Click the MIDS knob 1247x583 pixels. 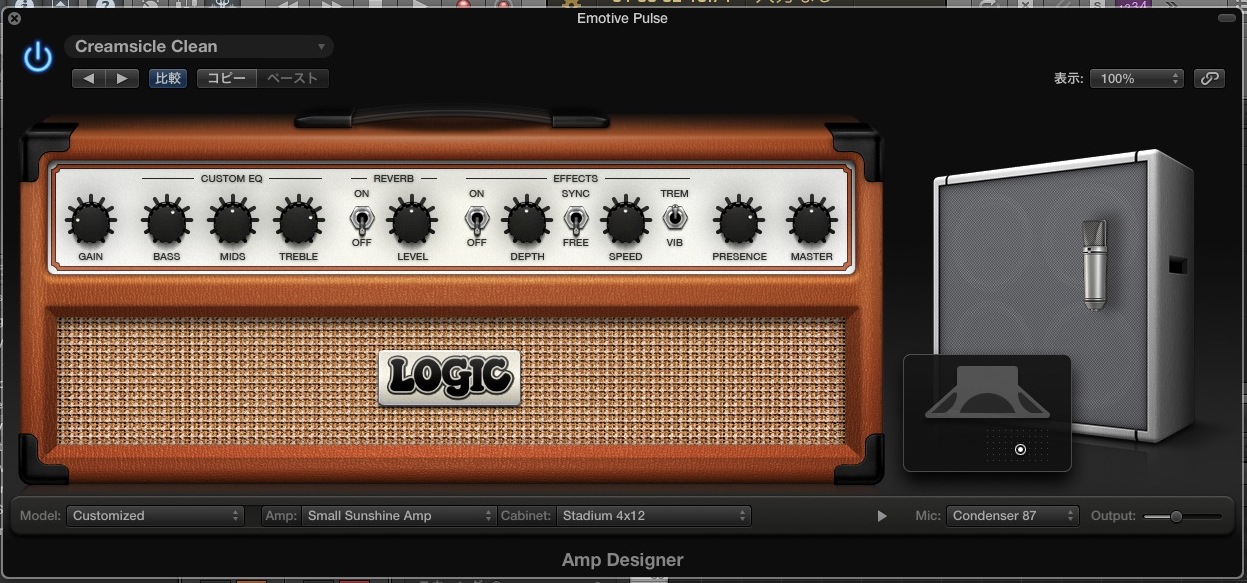click(x=232, y=220)
